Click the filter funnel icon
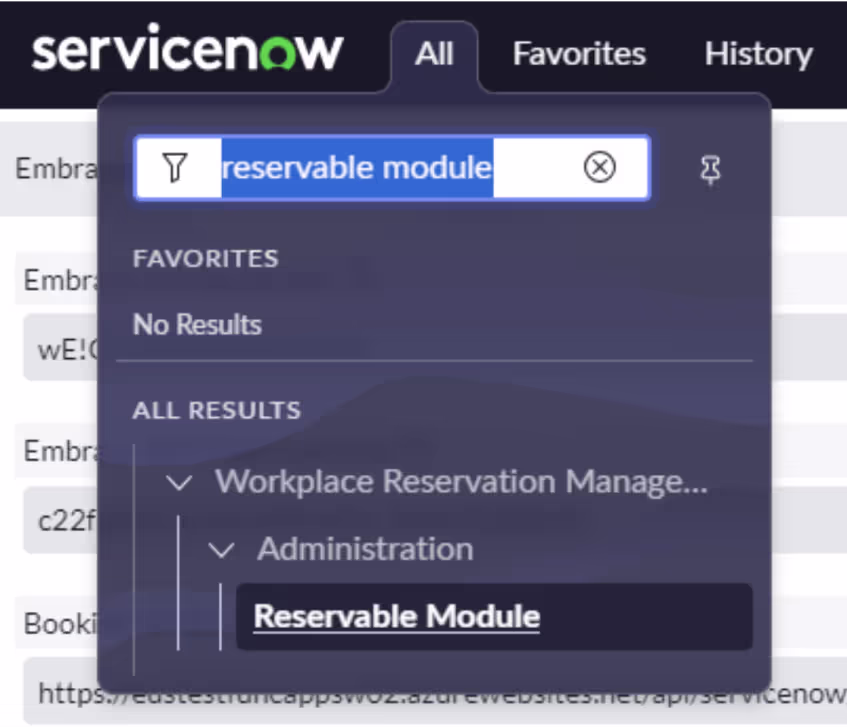 175,167
